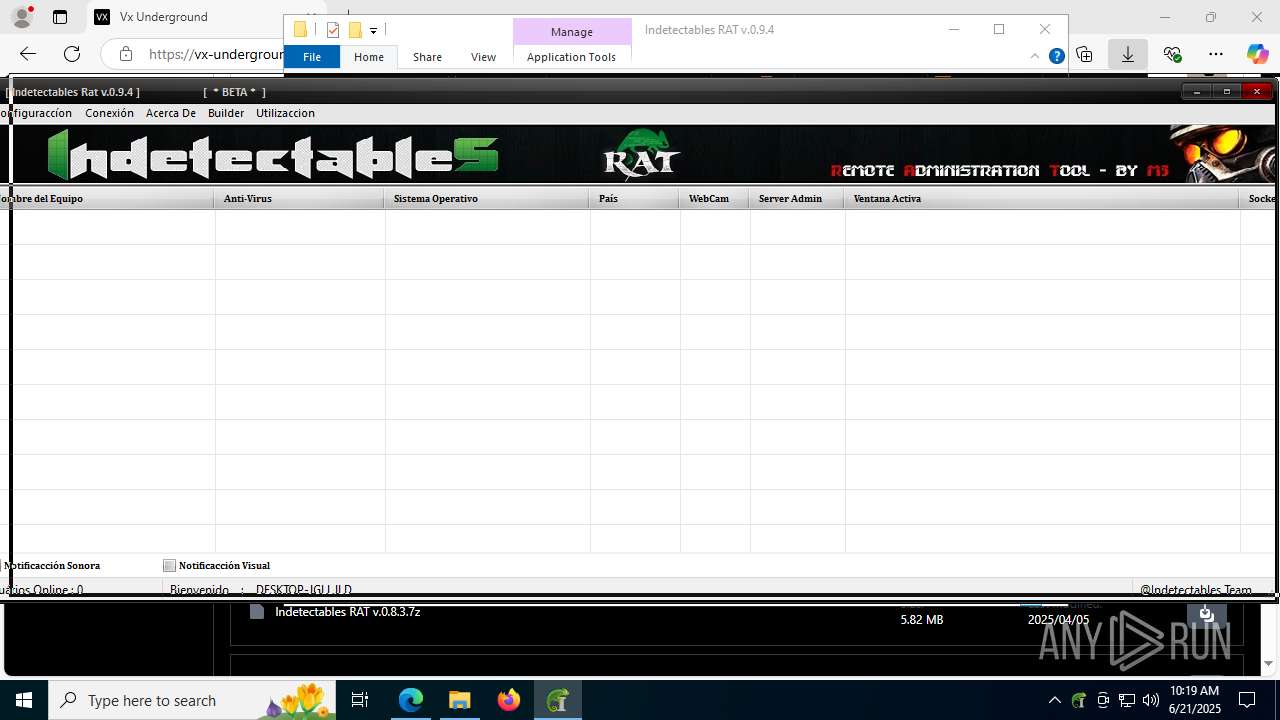Open Edge Collections icon

tap(1084, 54)
